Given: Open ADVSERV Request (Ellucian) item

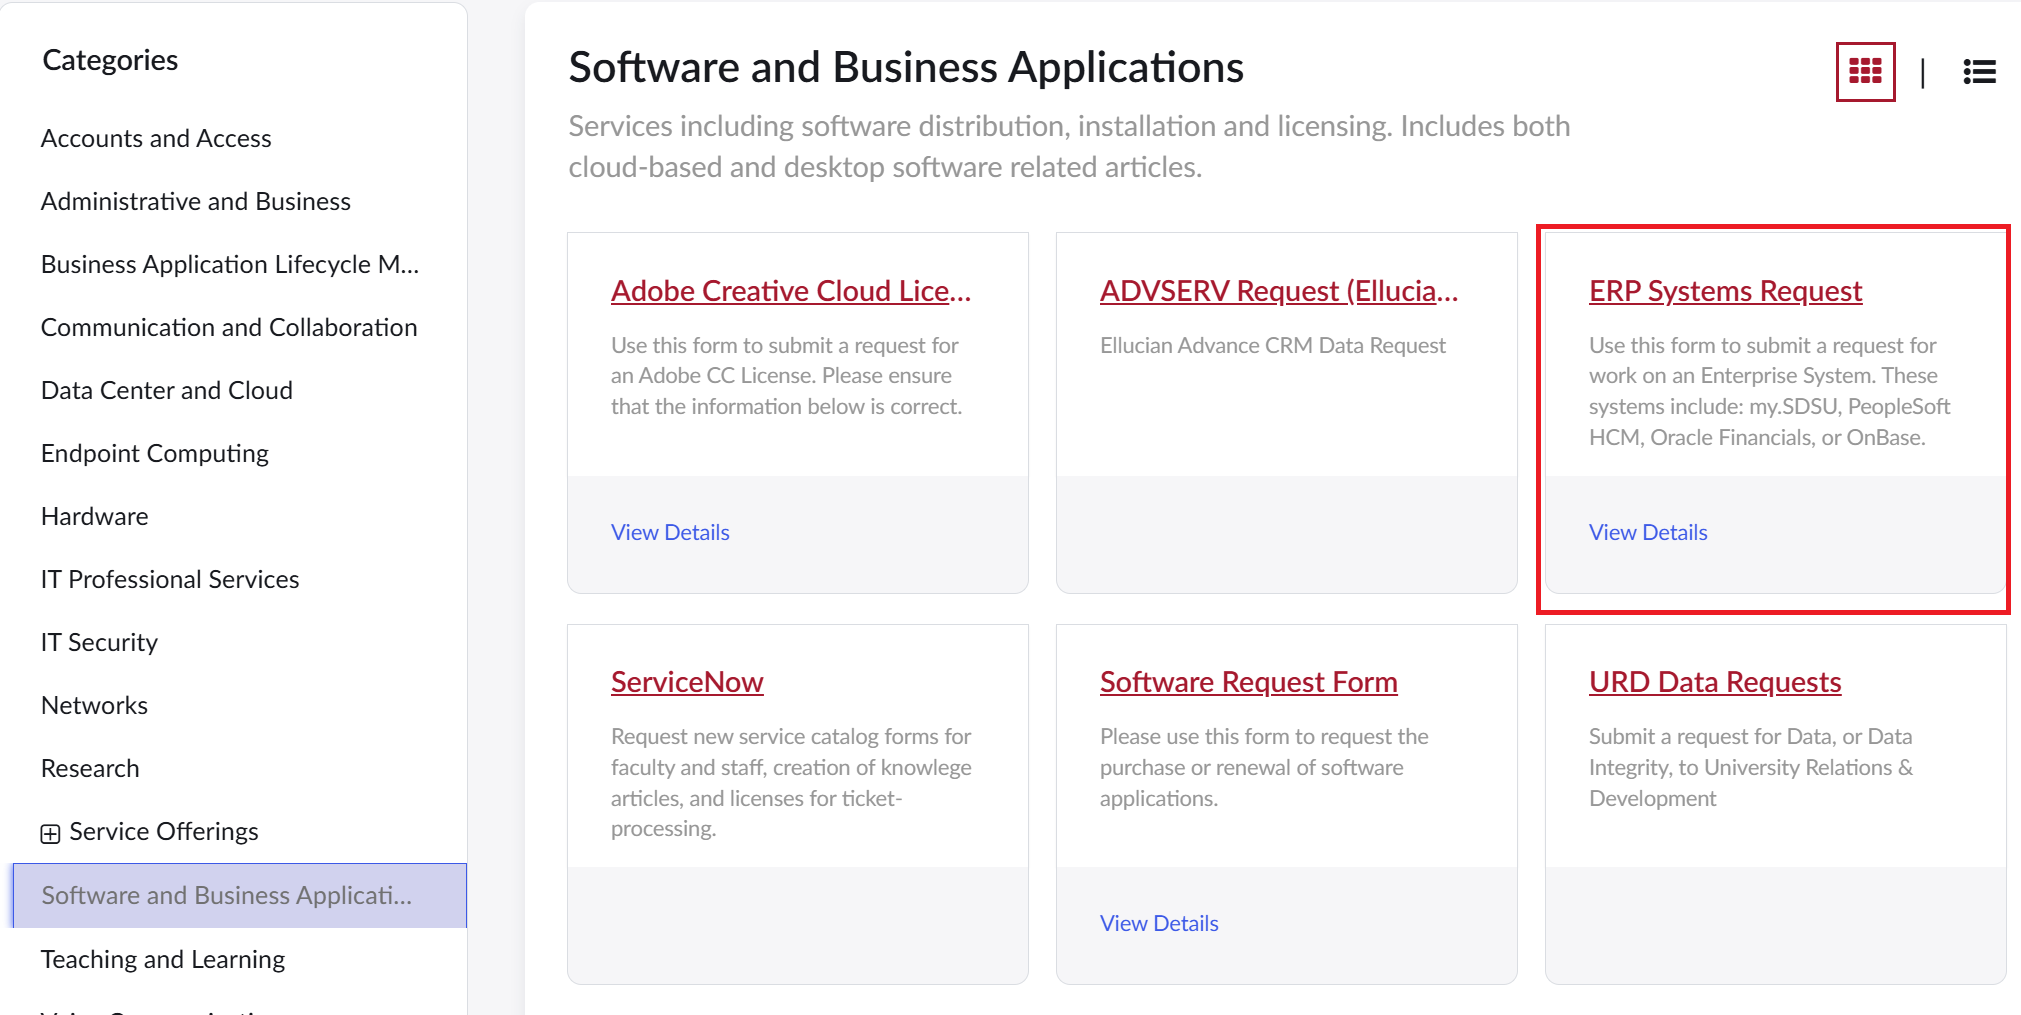Looking at the screenshot, I should [x=1278, y=291].
